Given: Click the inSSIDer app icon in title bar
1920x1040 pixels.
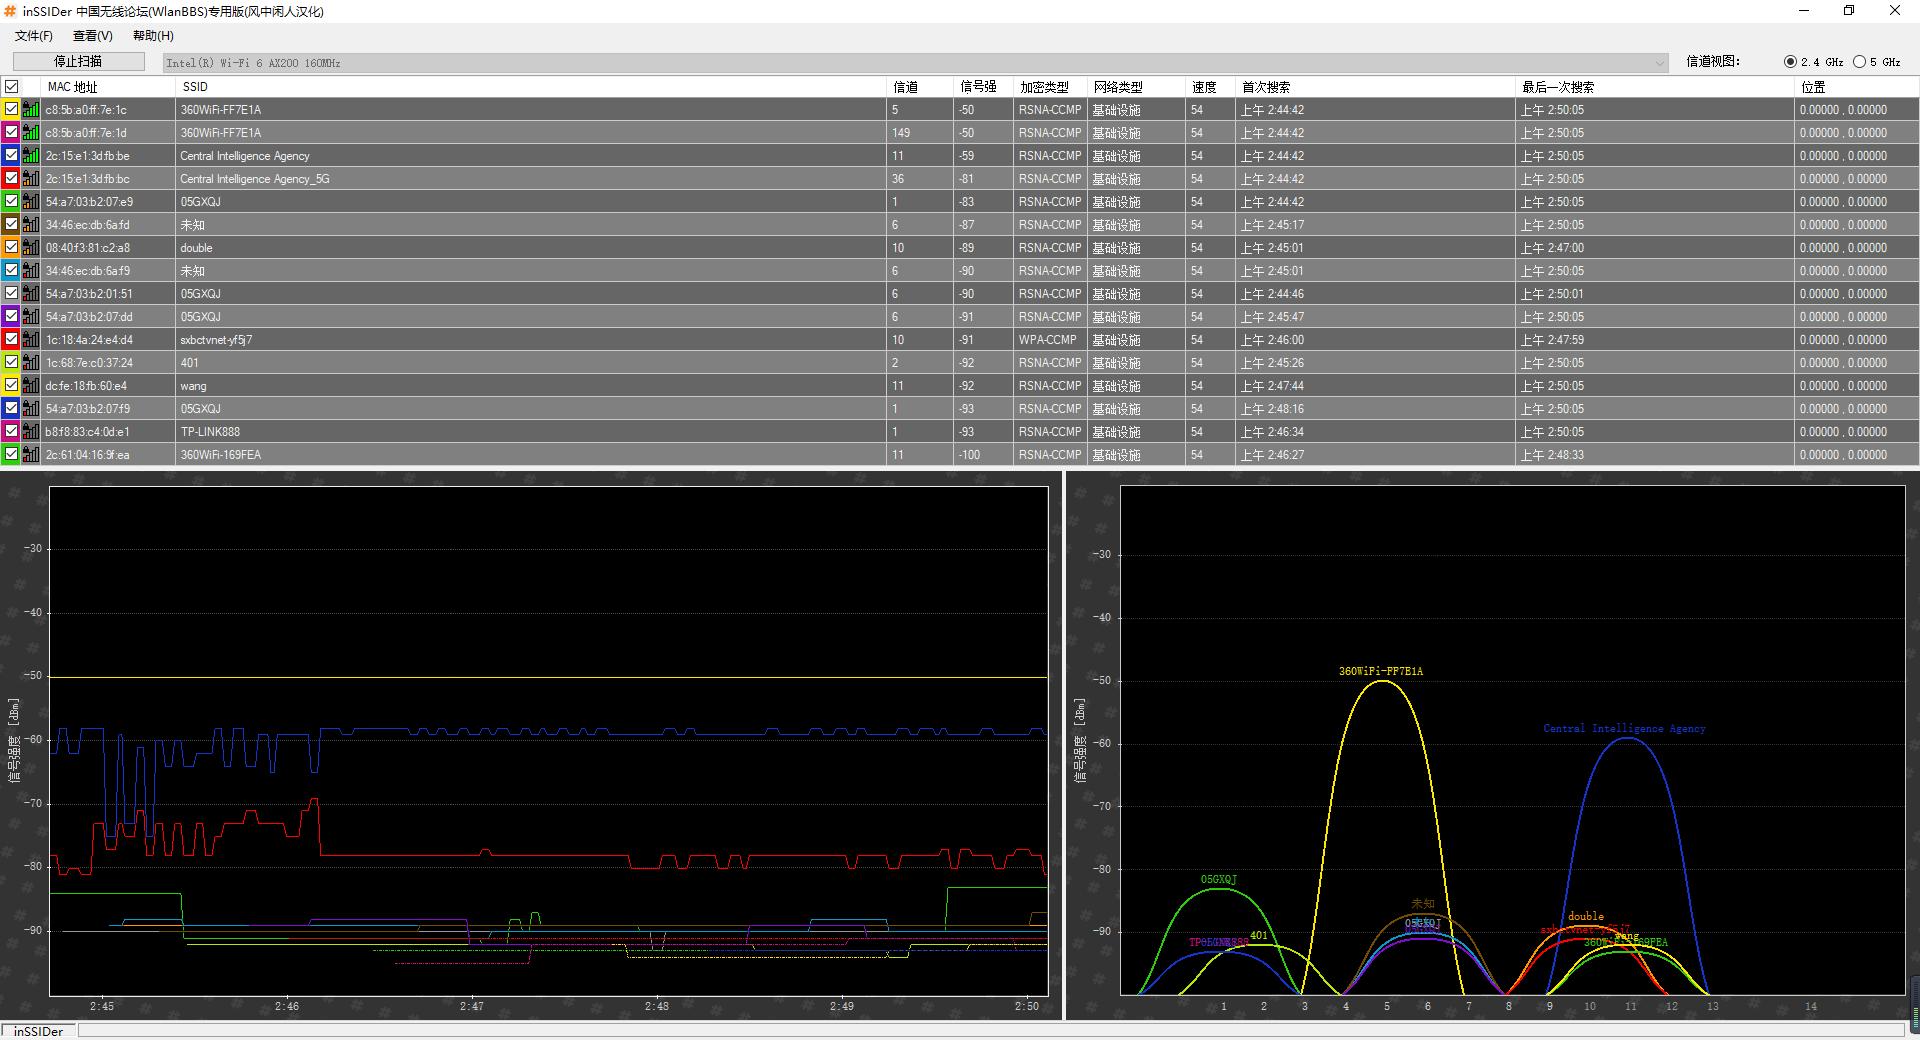Looking at the screenshot, I should point(10,11).
